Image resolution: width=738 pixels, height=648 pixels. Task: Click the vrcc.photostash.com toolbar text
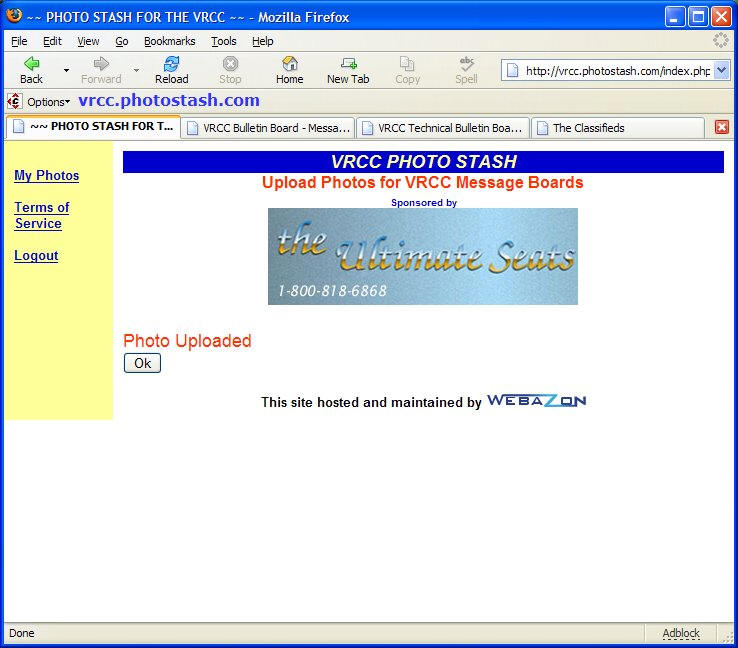169,100
